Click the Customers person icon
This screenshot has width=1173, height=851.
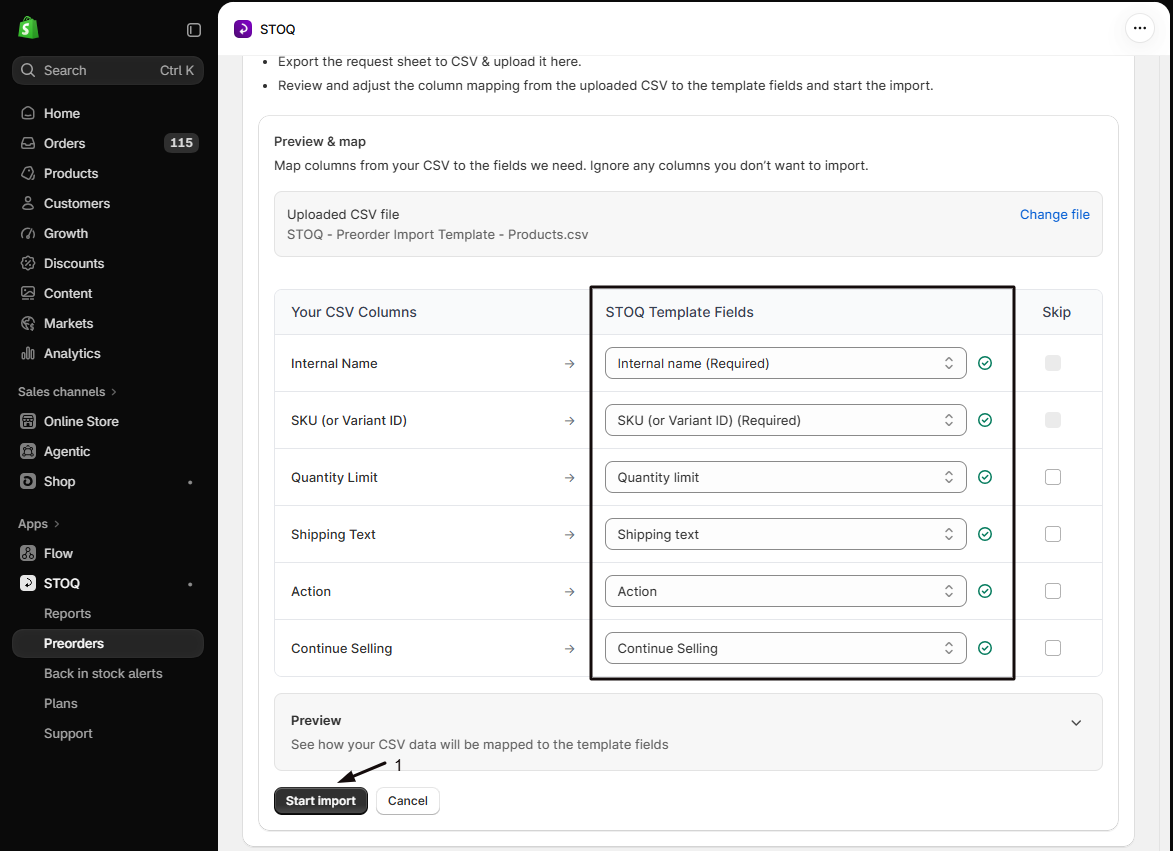[28, 203]
